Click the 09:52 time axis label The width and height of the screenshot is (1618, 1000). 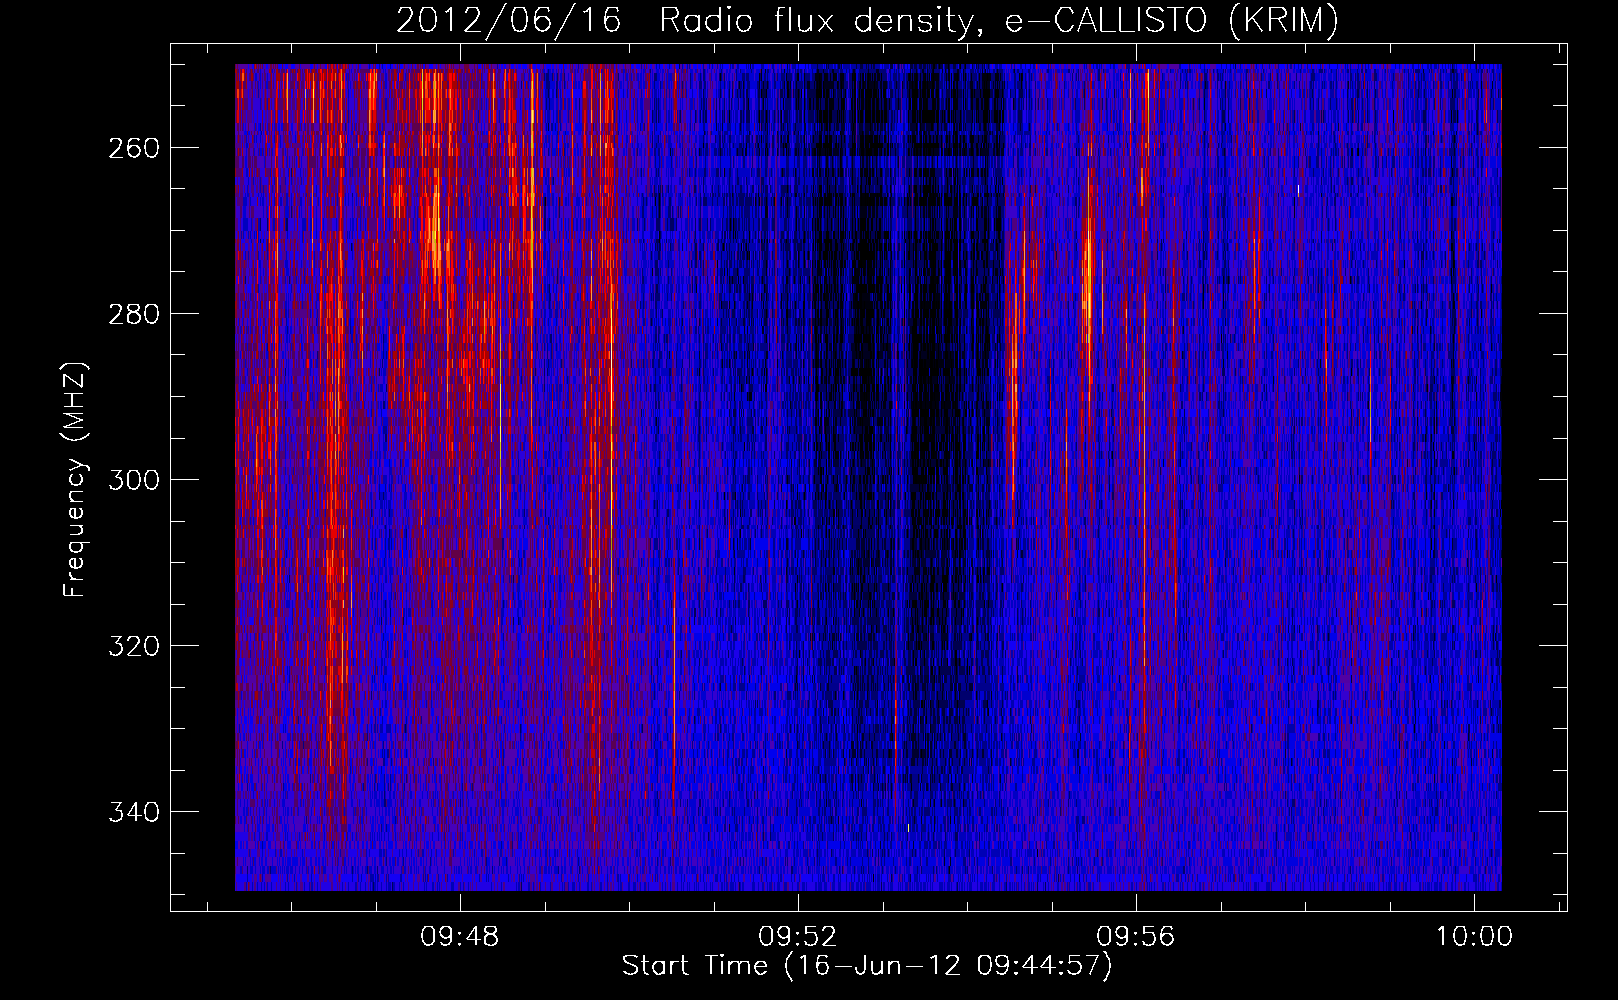pos(798,937)
